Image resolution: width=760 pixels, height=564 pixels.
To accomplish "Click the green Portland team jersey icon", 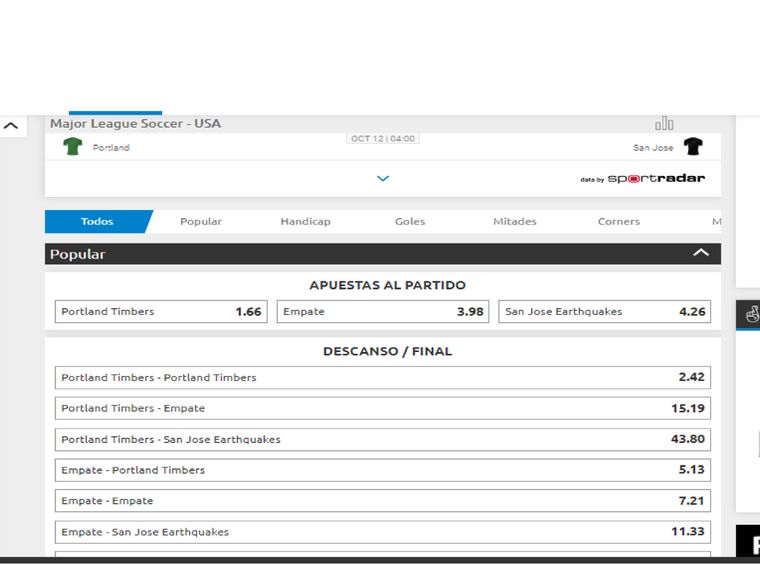I will click(x=73, y=146).
